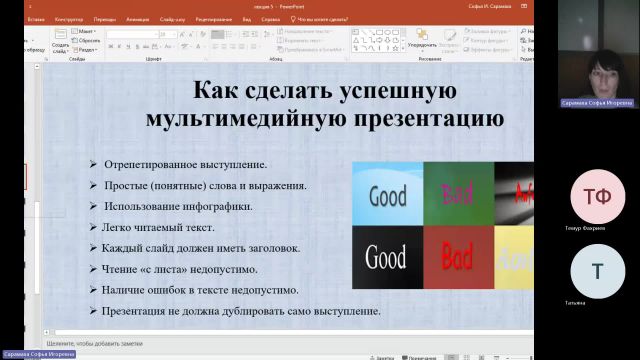Center text in paragraph group

tap(224, 47)
